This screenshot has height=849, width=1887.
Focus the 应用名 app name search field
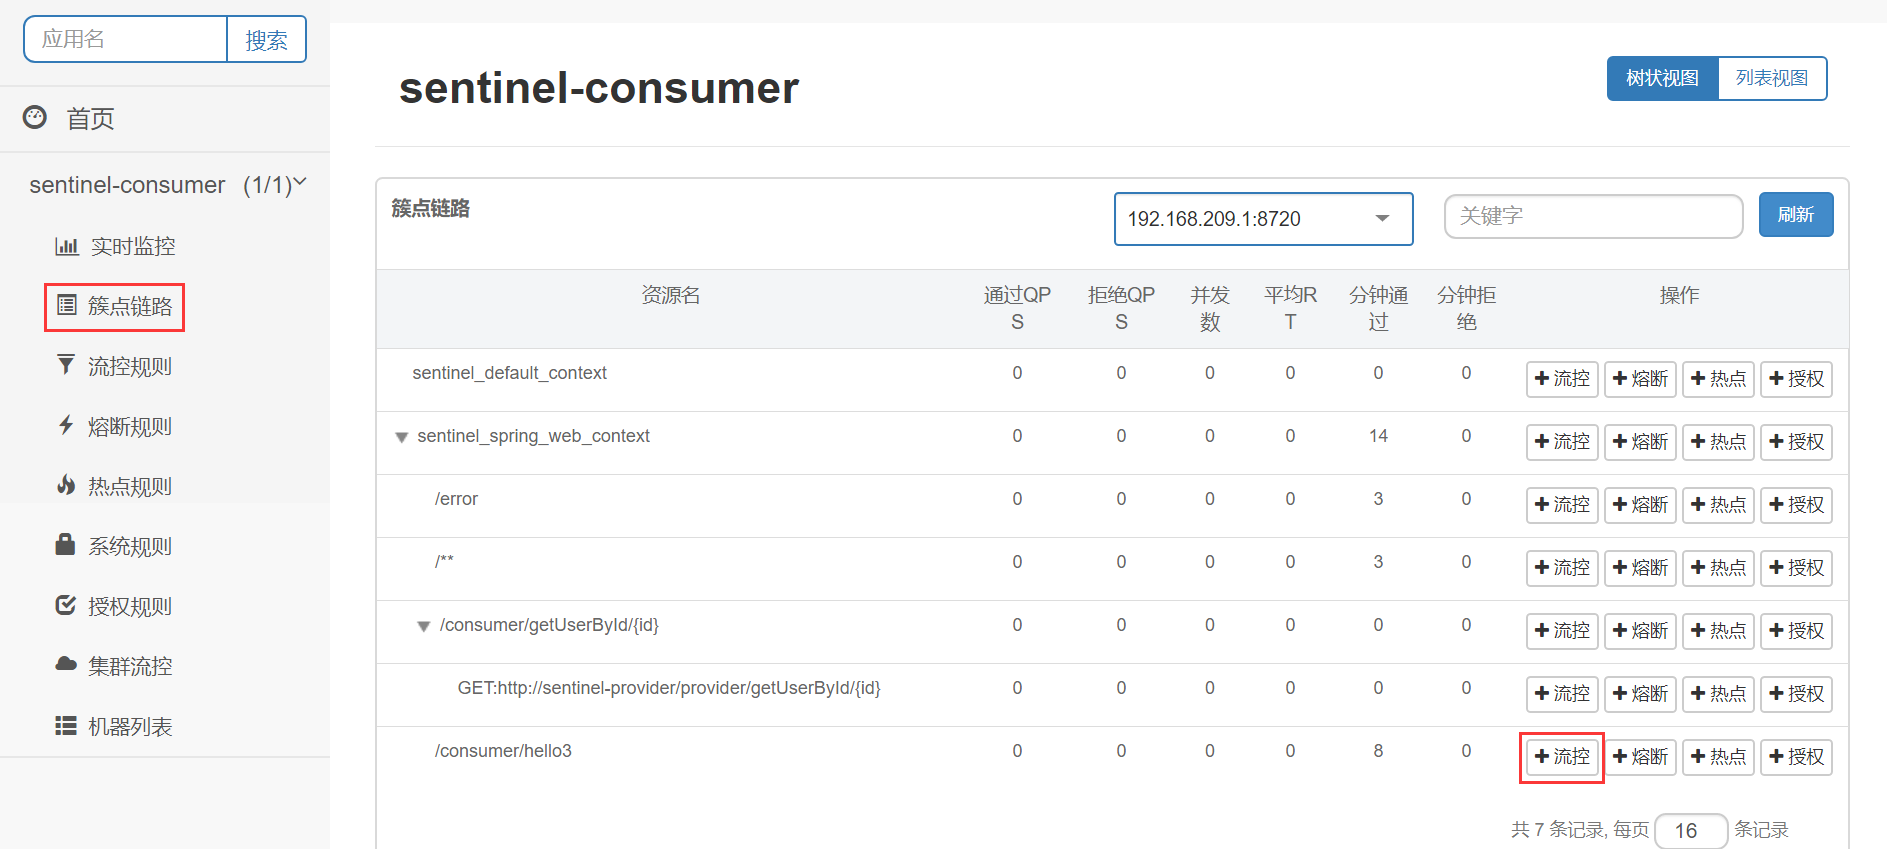[126, 40]
